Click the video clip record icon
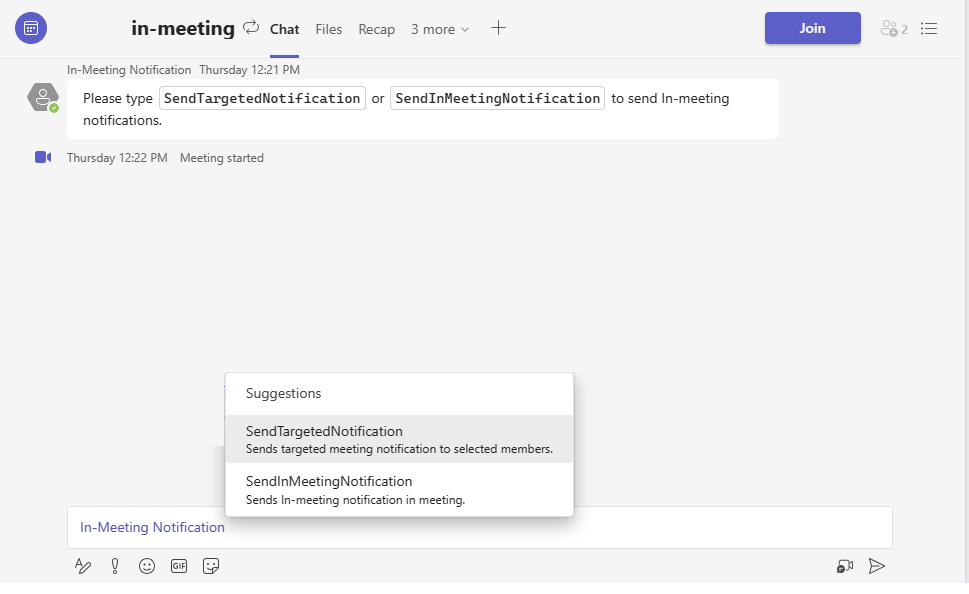 coord(845,566)
